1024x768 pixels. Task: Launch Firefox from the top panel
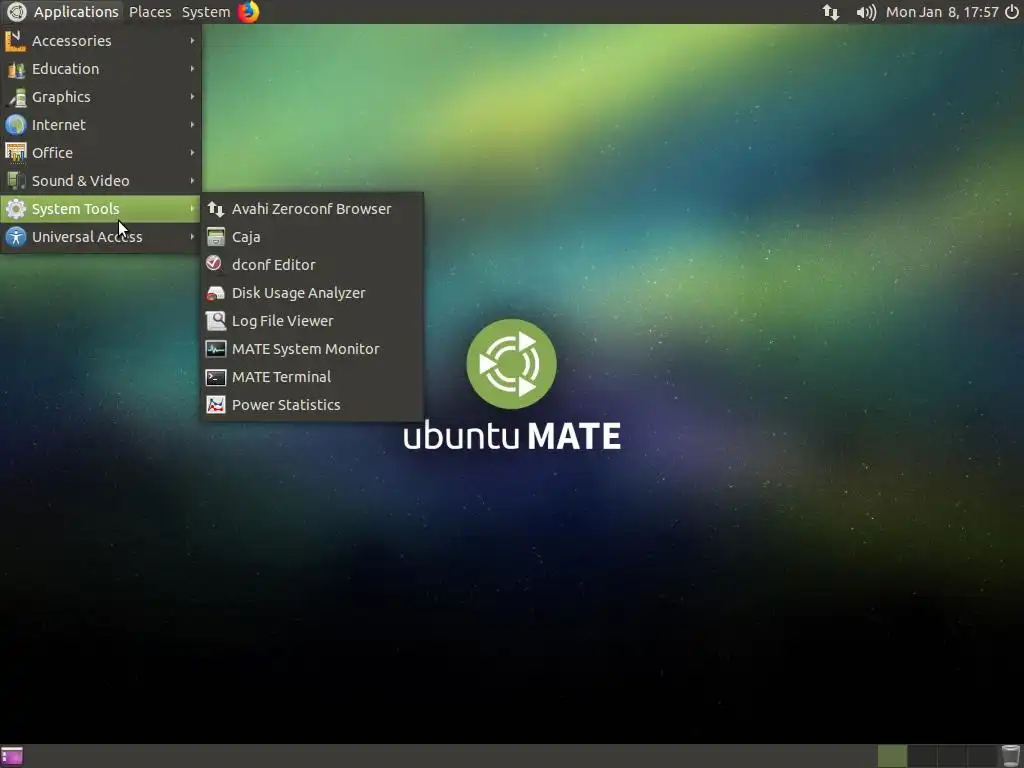pyautogui.click(x=248, y=12)
